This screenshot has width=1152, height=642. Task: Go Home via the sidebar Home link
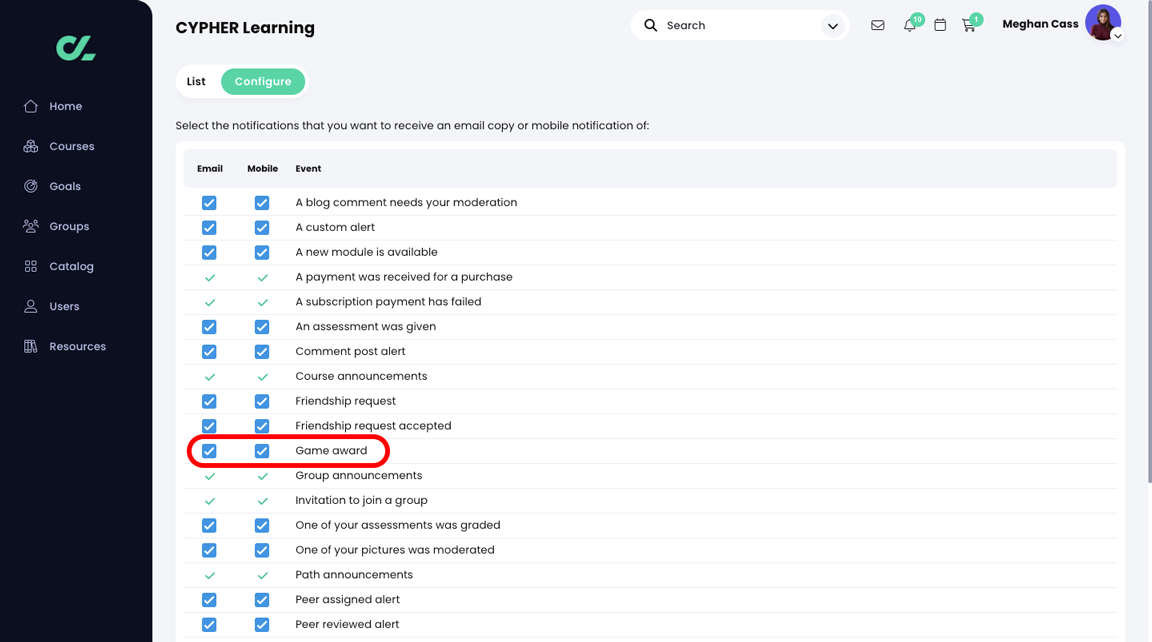pos(65,106)
